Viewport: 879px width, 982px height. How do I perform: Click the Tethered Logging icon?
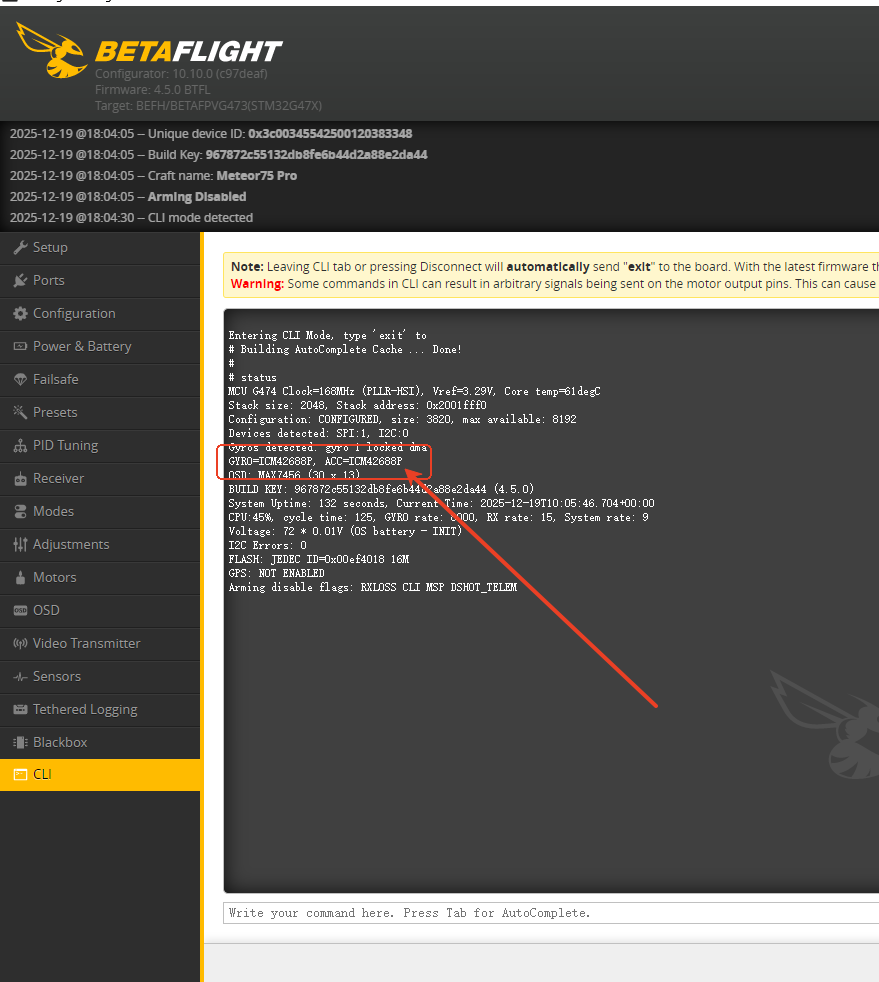point(21,709)
